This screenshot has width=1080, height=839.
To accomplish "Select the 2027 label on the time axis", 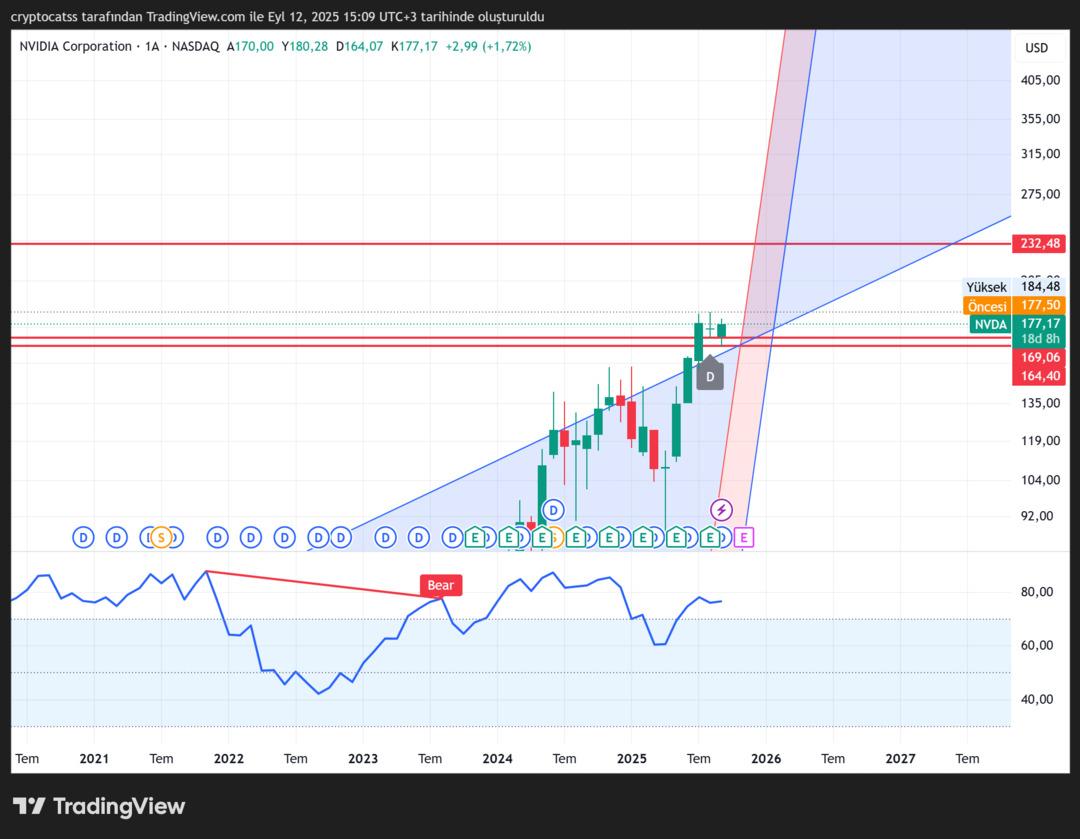I will [x=900, y=758].
